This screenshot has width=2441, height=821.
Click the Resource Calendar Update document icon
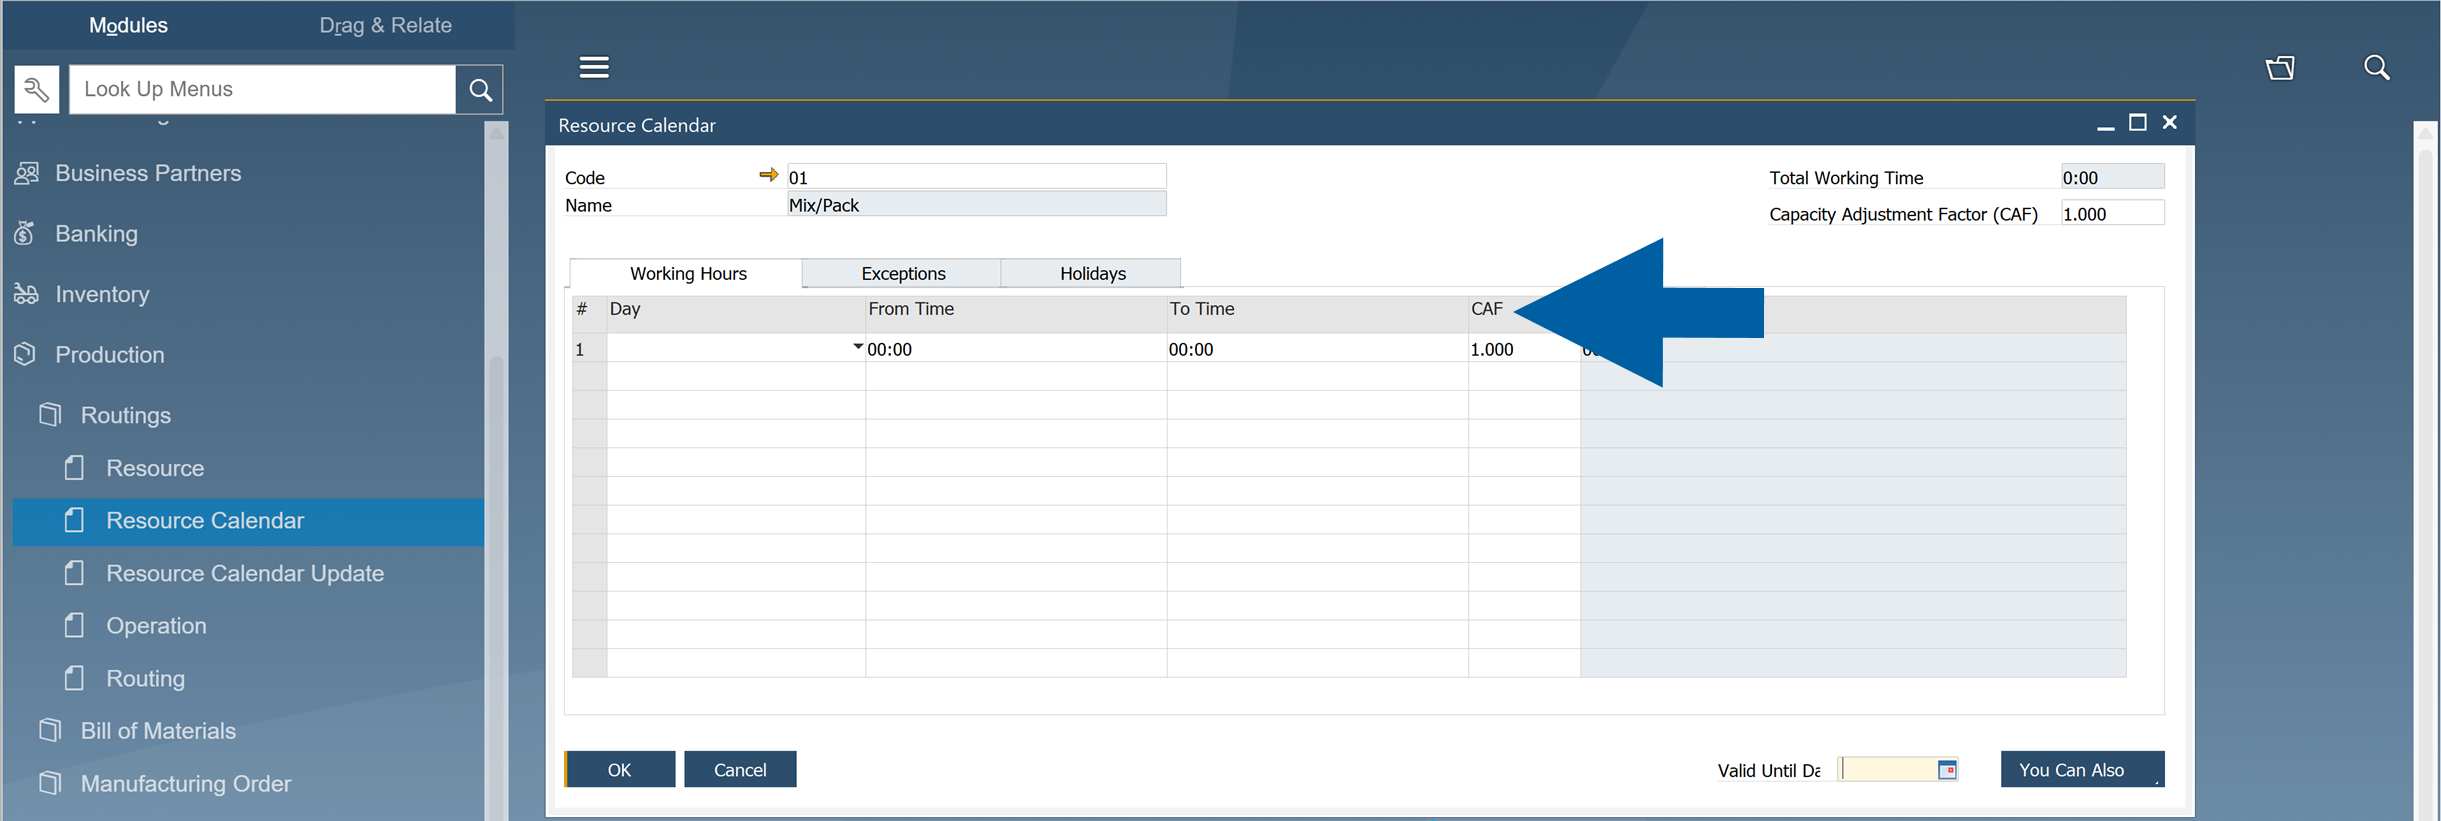coord(75,573)
